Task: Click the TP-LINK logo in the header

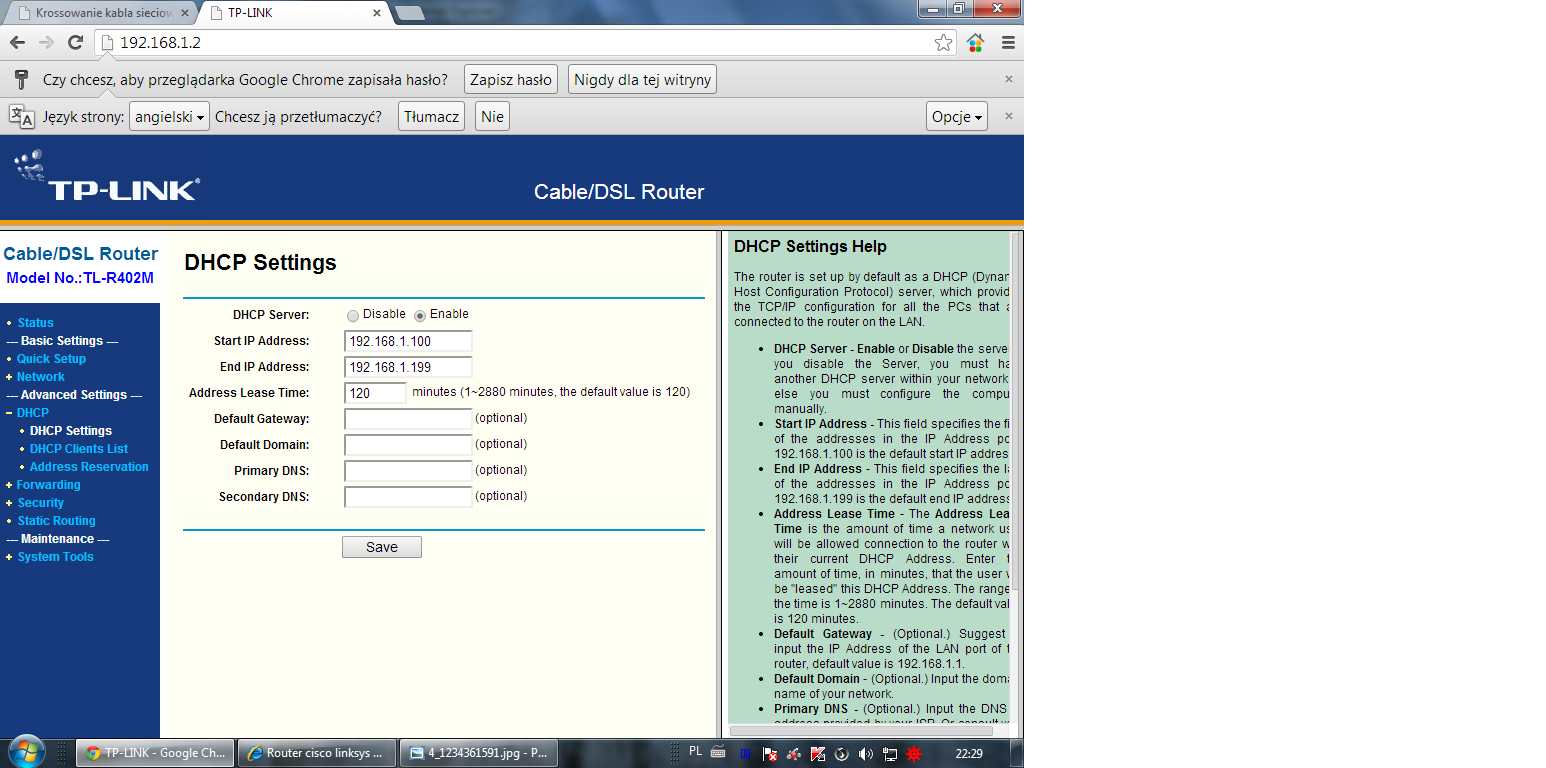Action: tap(107, 177)
